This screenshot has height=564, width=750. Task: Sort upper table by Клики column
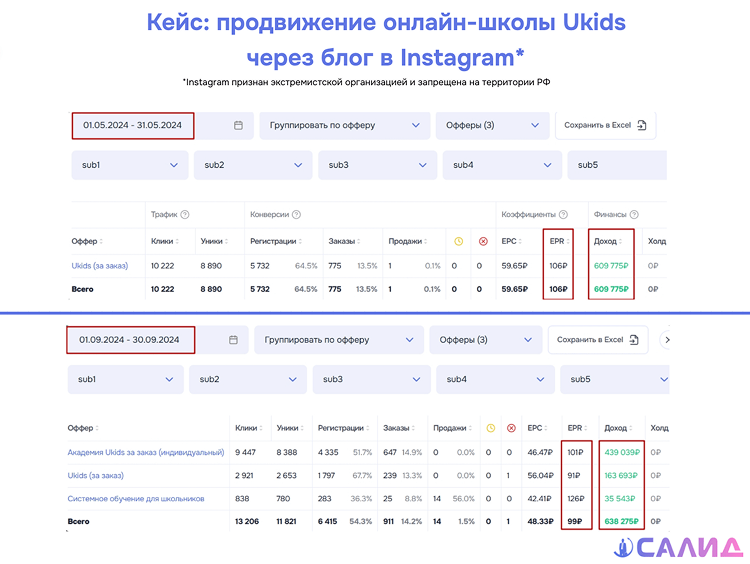[165, 241]
